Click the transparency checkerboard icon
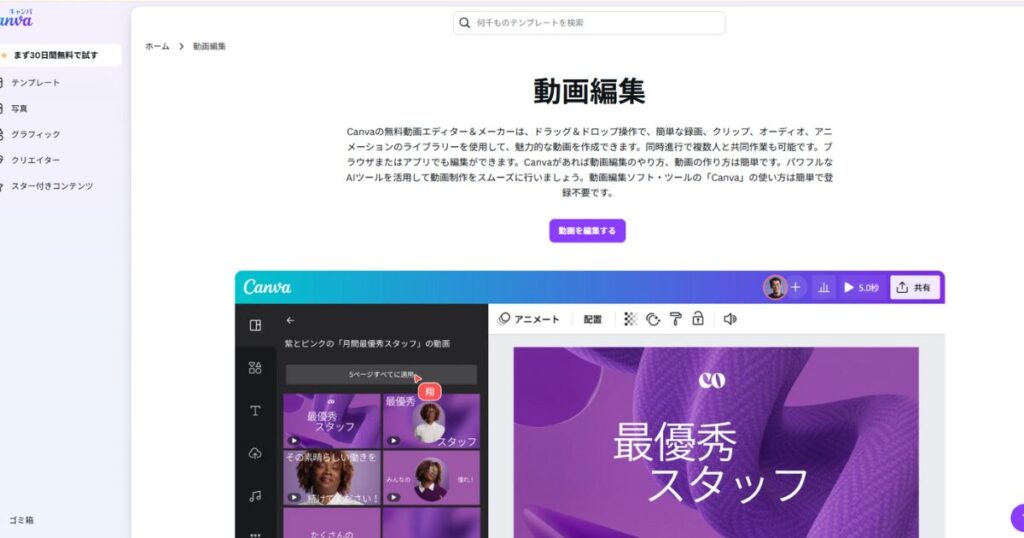The height and width of the screenshot is (538, 1024). click(x=630, y=319)
